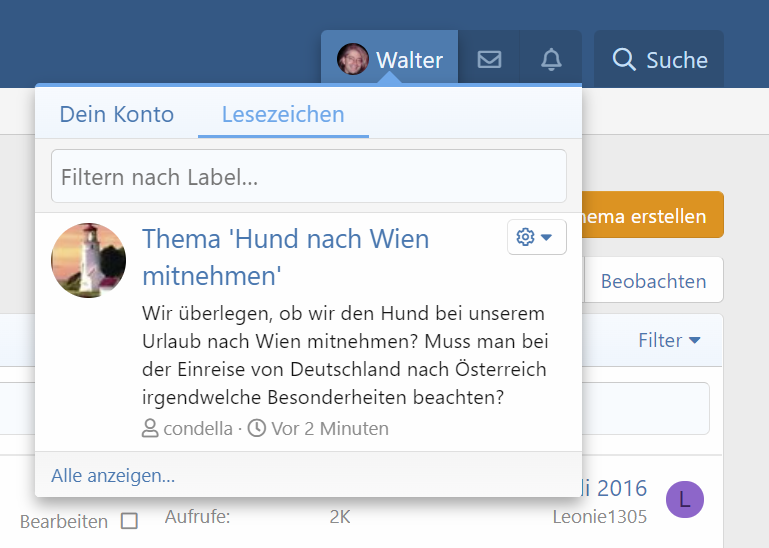Click the bookmark description text about Urlaub
The image size is (769, 548).
point(344,355)
